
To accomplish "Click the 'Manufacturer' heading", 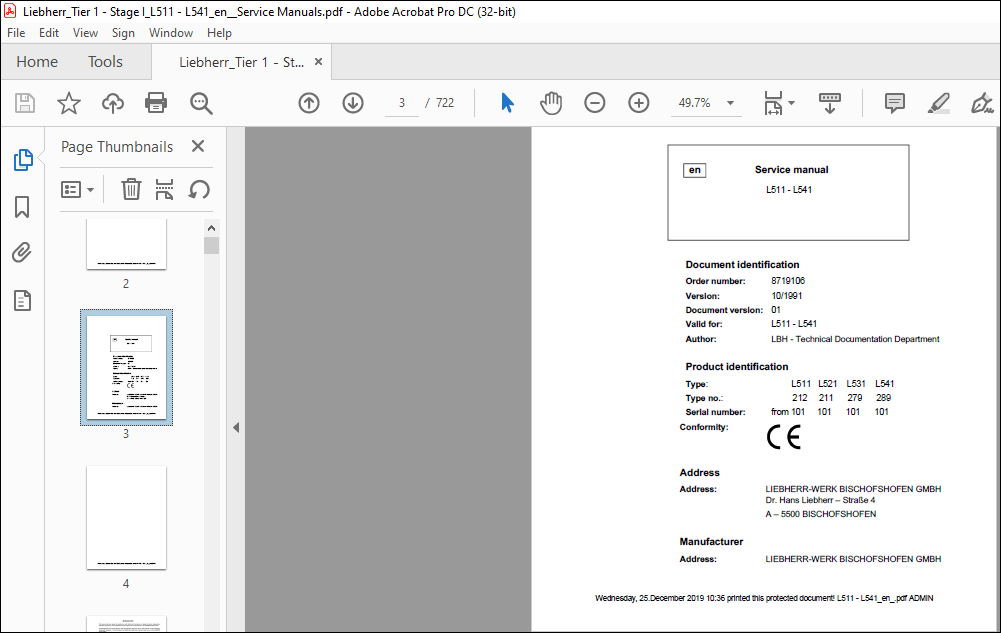I will tap(711, 542).
